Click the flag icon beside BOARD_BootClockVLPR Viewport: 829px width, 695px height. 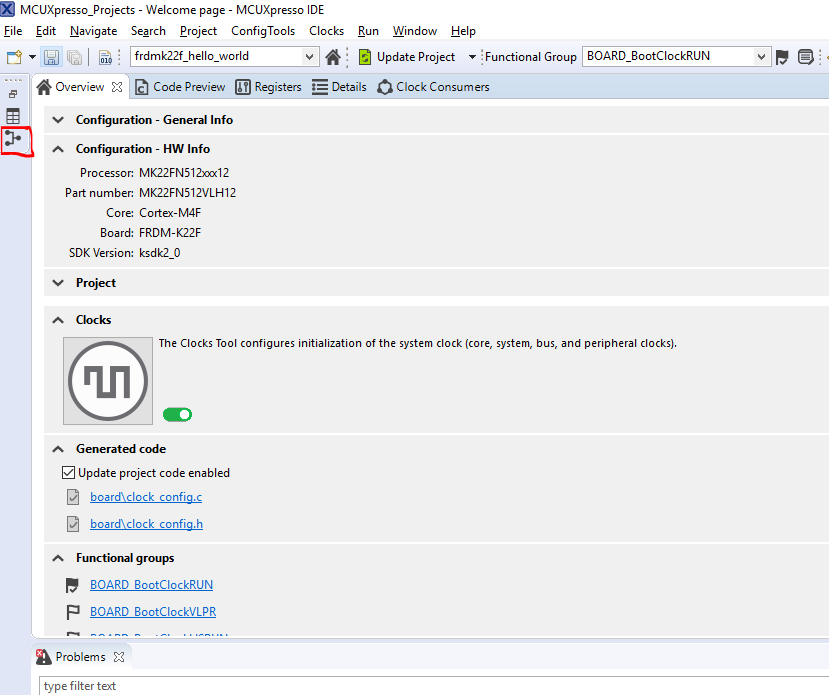[72, 612]
